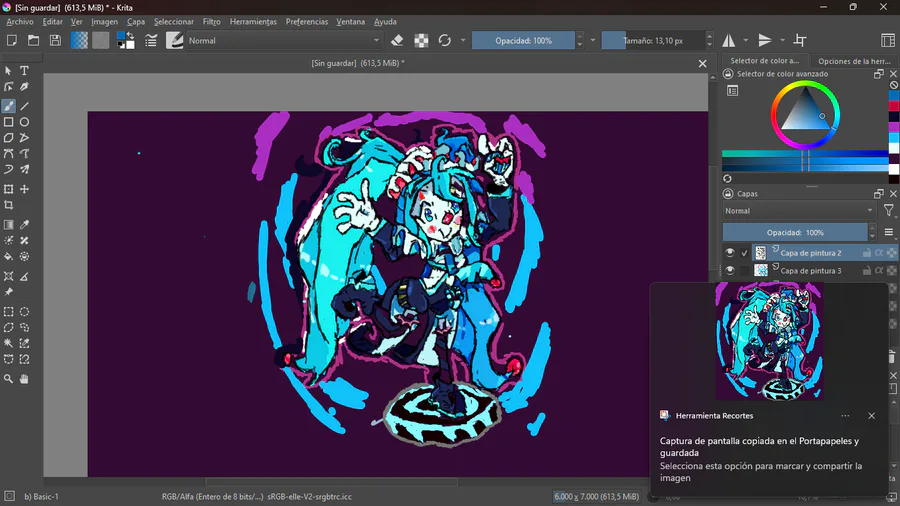This screenshot has width=900, height=506.
Task: Select the Calligraphy tool
Action: (x=24, y=87)
